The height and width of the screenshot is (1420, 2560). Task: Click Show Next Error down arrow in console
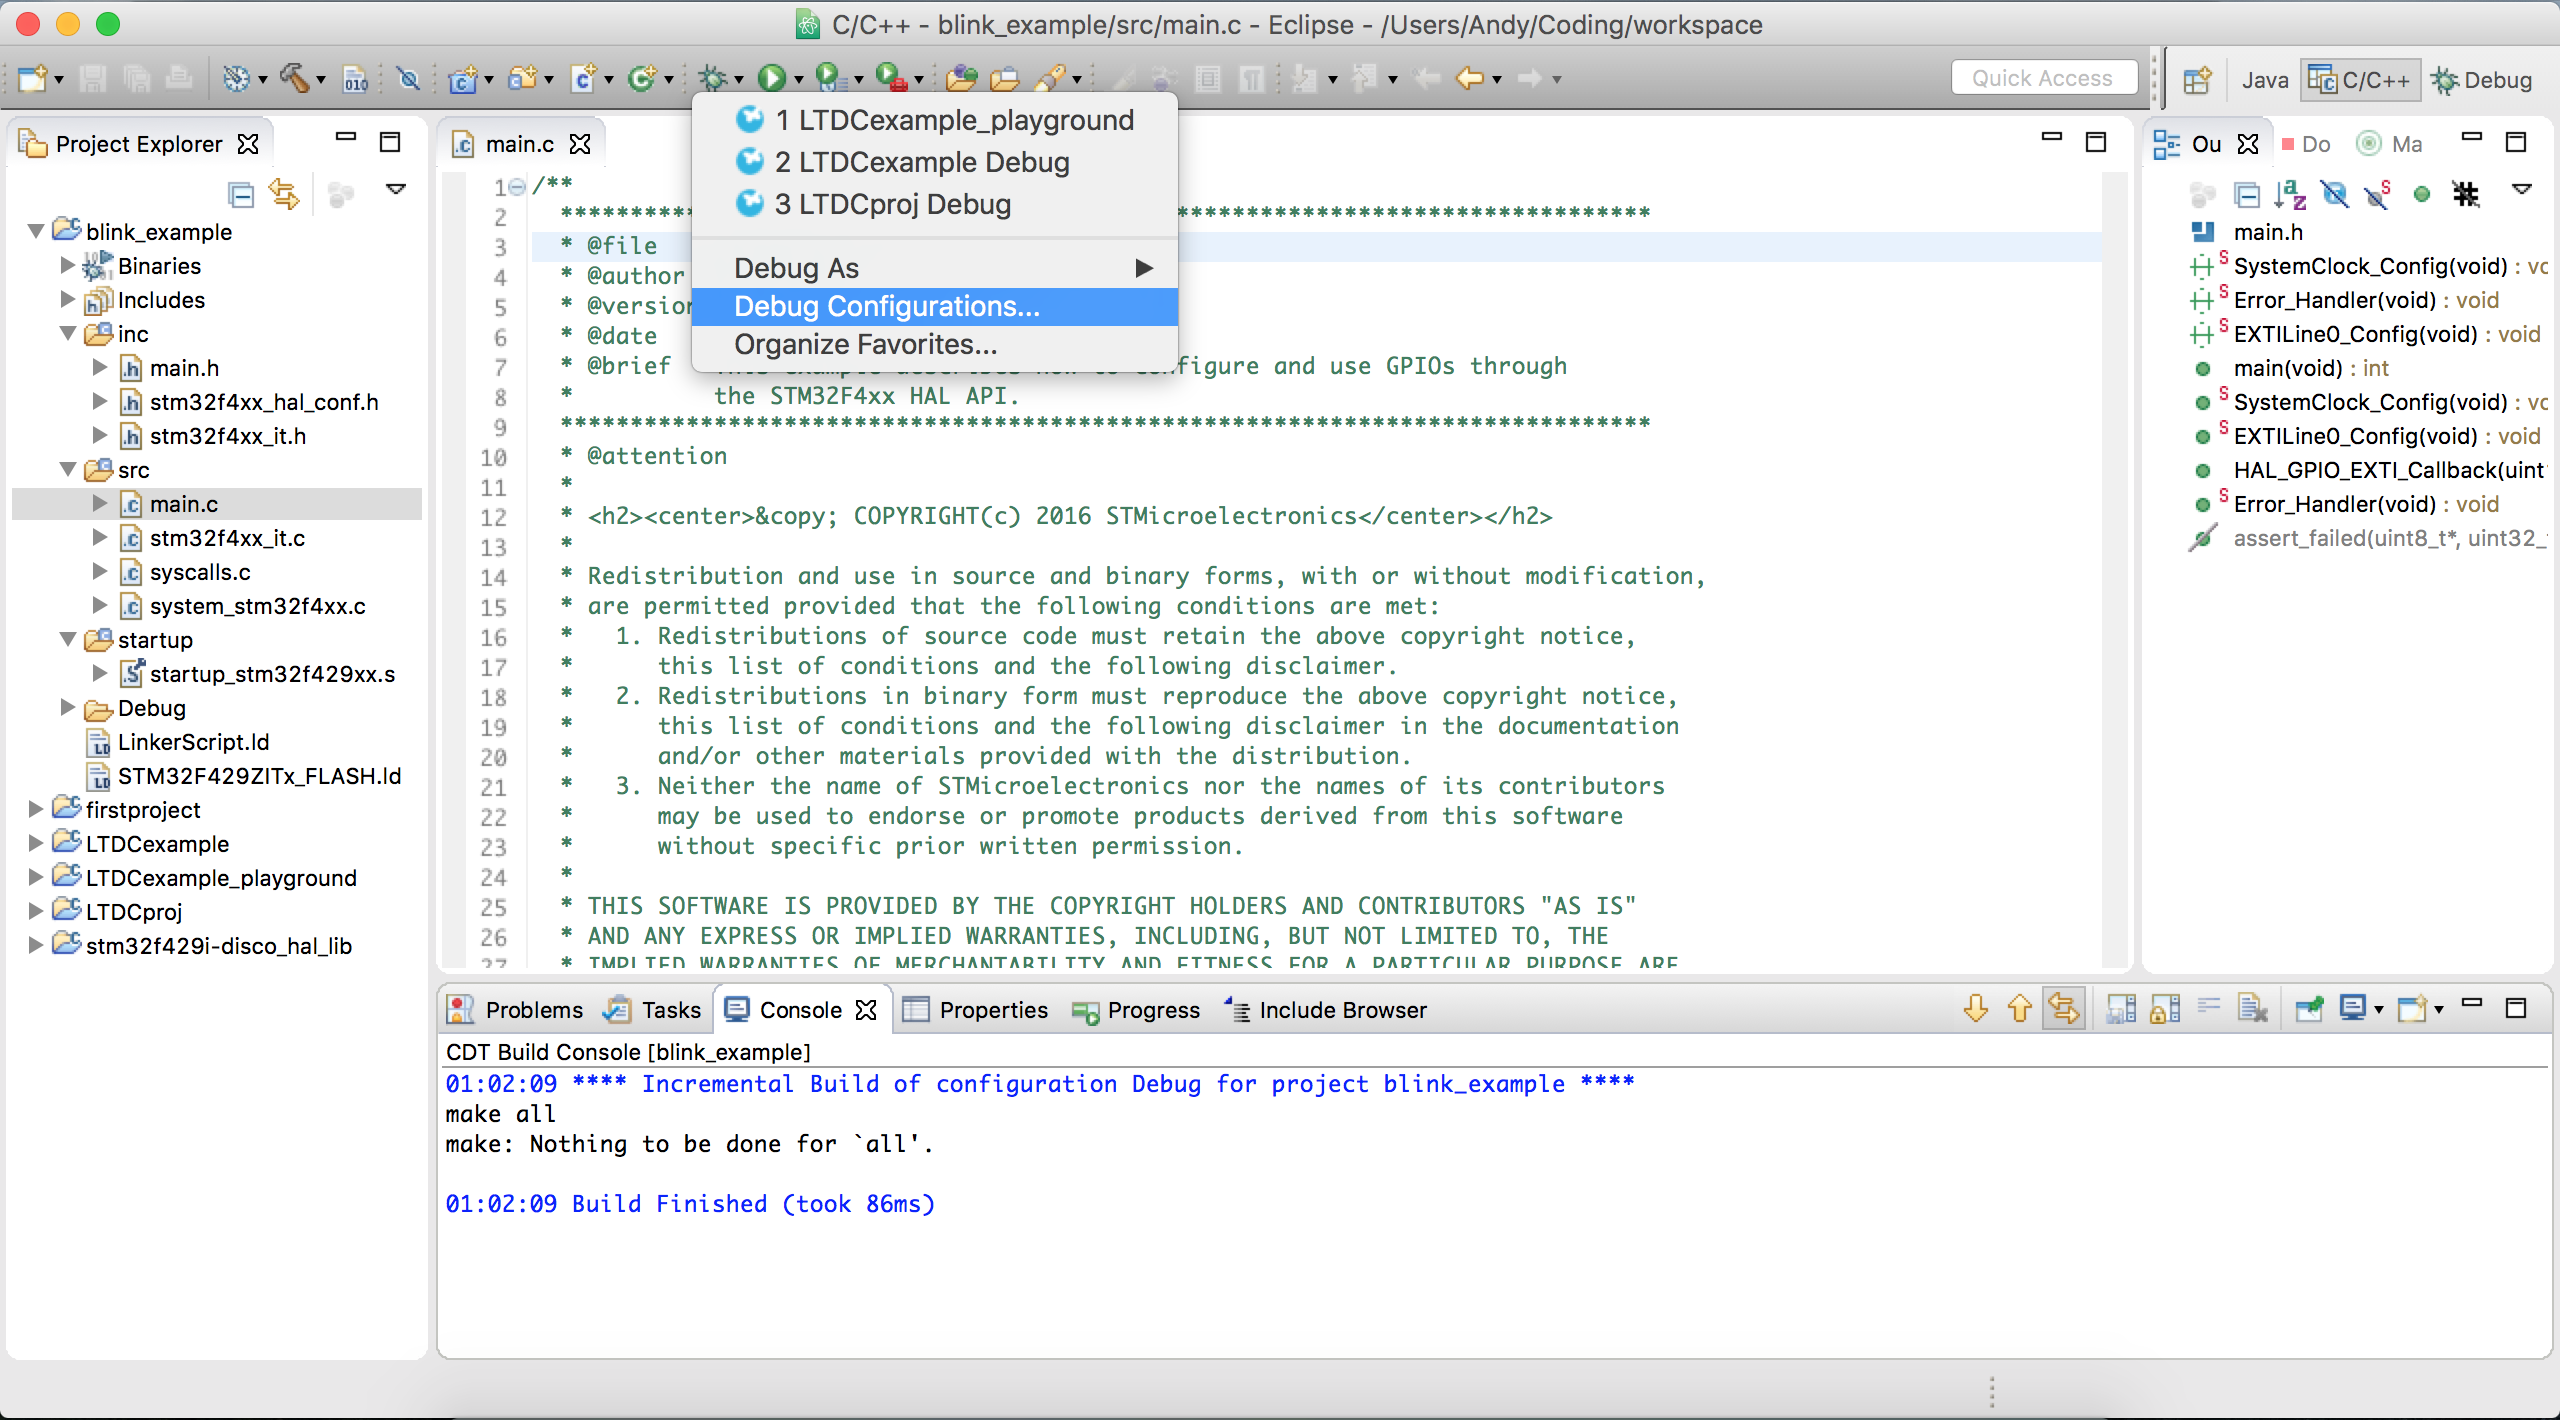click(x=1976, y=1010)
